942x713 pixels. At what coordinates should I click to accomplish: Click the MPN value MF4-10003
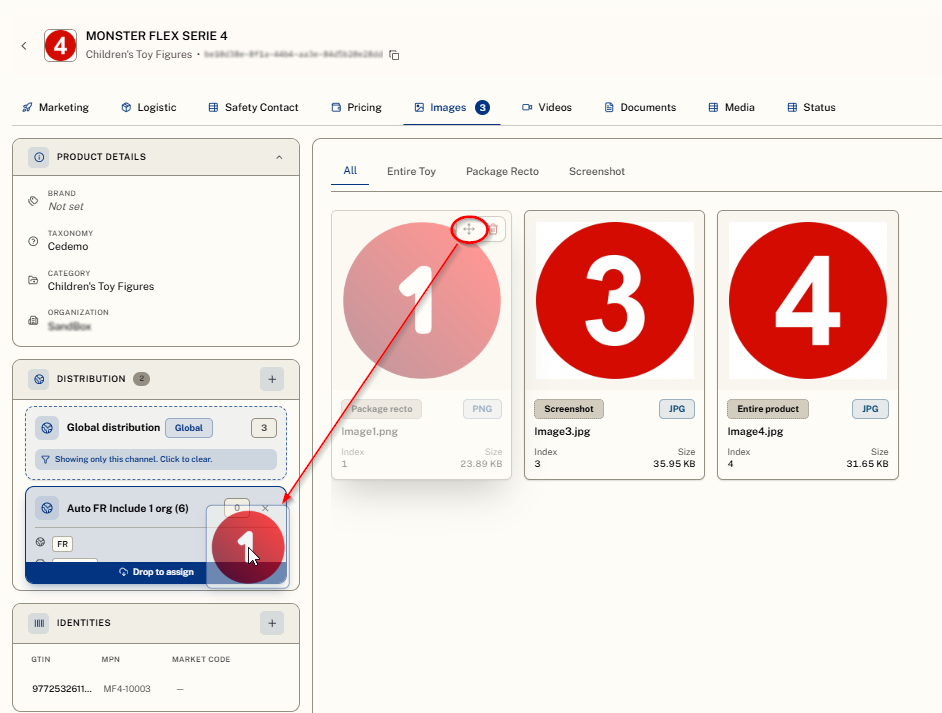127,689
